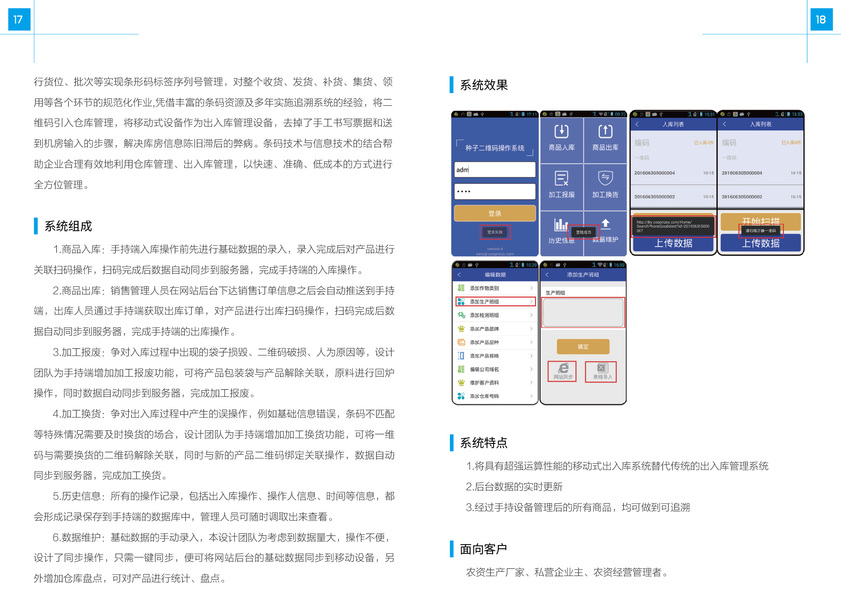The height and width of the screenshot is (600, 841).
Task: Click the orange icon beside 添加产品品种
Action: (461, 342)
